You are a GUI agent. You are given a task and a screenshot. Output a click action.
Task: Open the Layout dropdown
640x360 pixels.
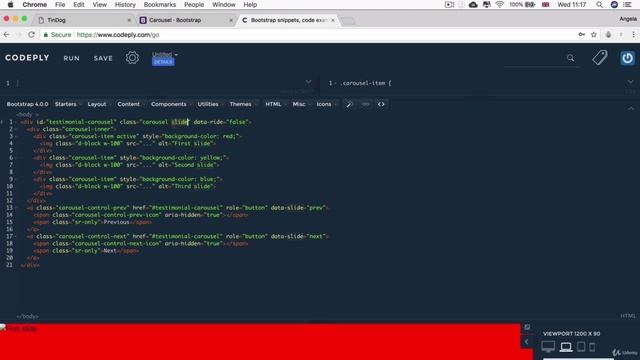click(98, 104)
